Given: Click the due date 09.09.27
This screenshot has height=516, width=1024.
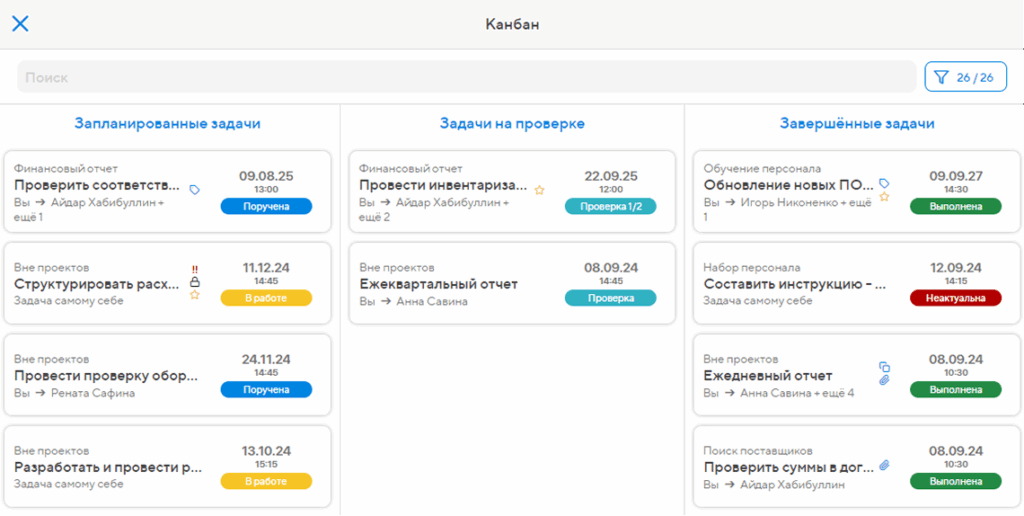Looking at the screenshot, I should (955, 176).
